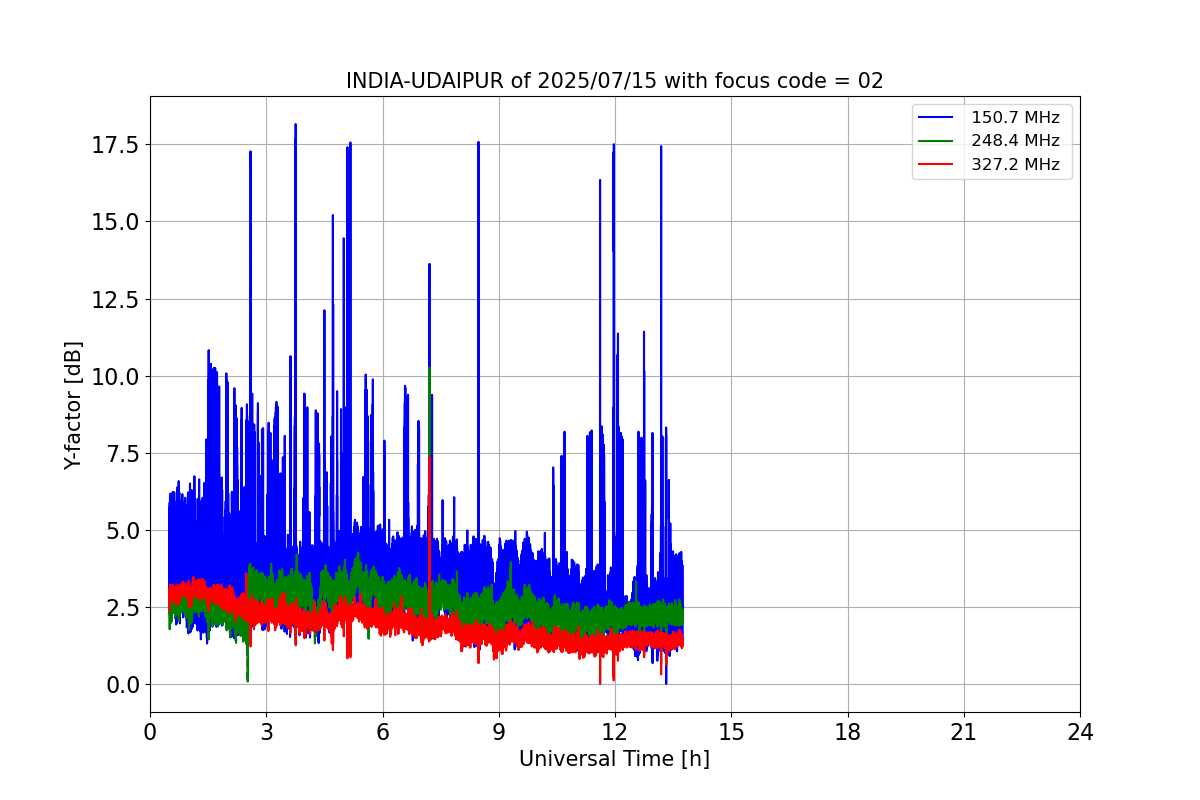Click the 12 tick on the time axis

[x=615, y=732]
